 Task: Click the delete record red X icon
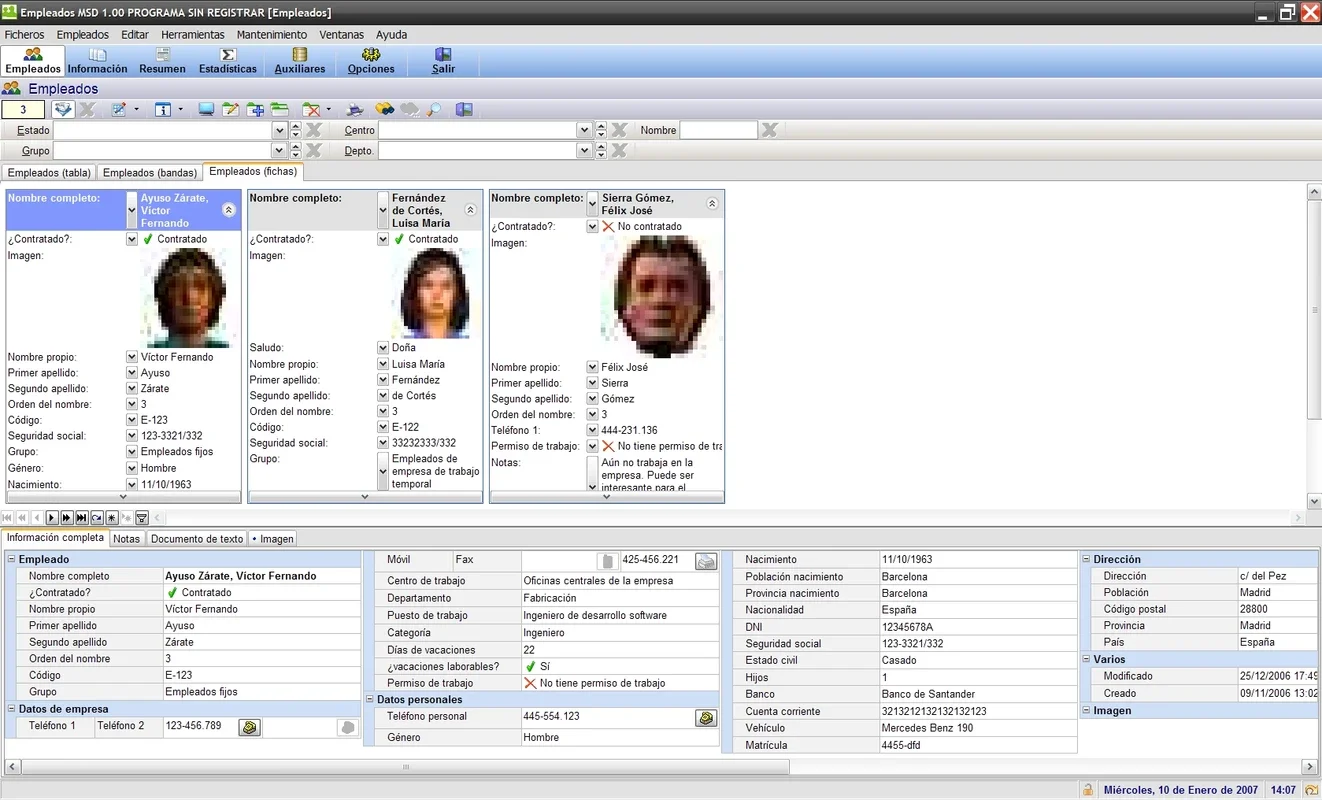311,110
